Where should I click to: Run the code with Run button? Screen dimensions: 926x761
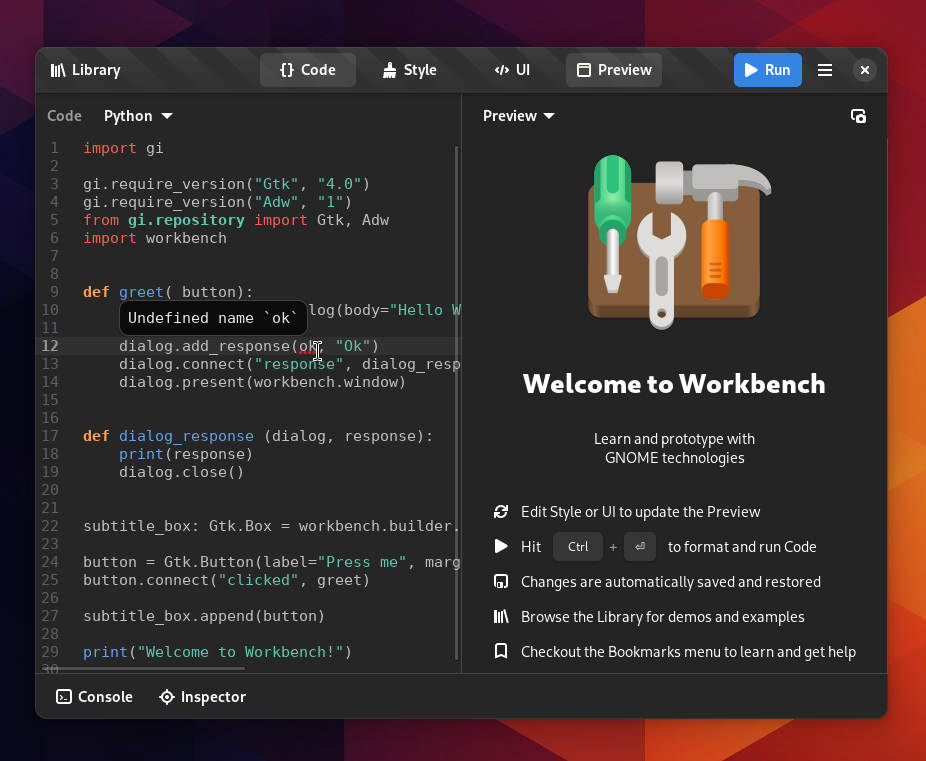(x=767, y=70)
